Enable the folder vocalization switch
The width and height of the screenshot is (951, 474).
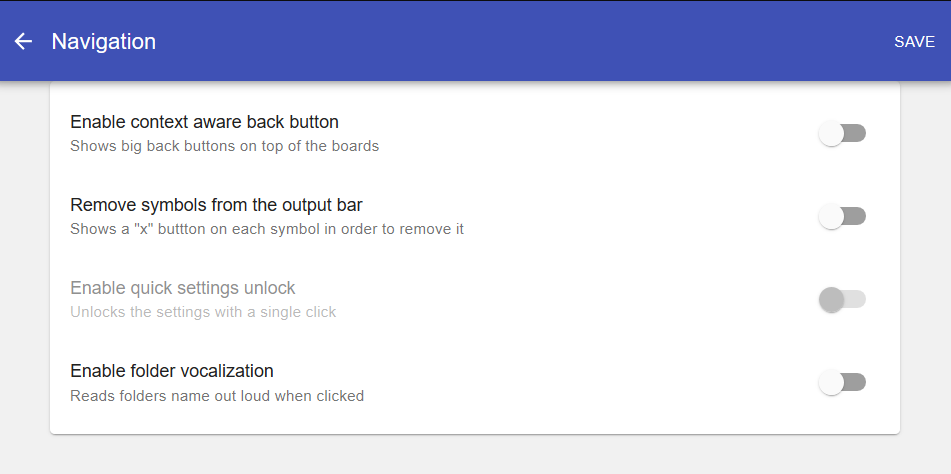pos(842,382)
